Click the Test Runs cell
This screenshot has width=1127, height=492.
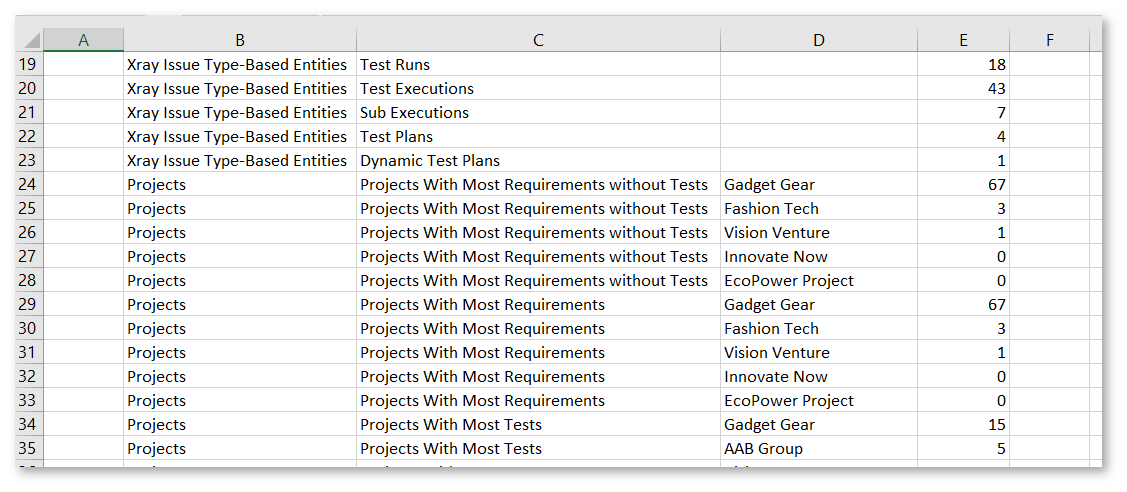[538, 65]
